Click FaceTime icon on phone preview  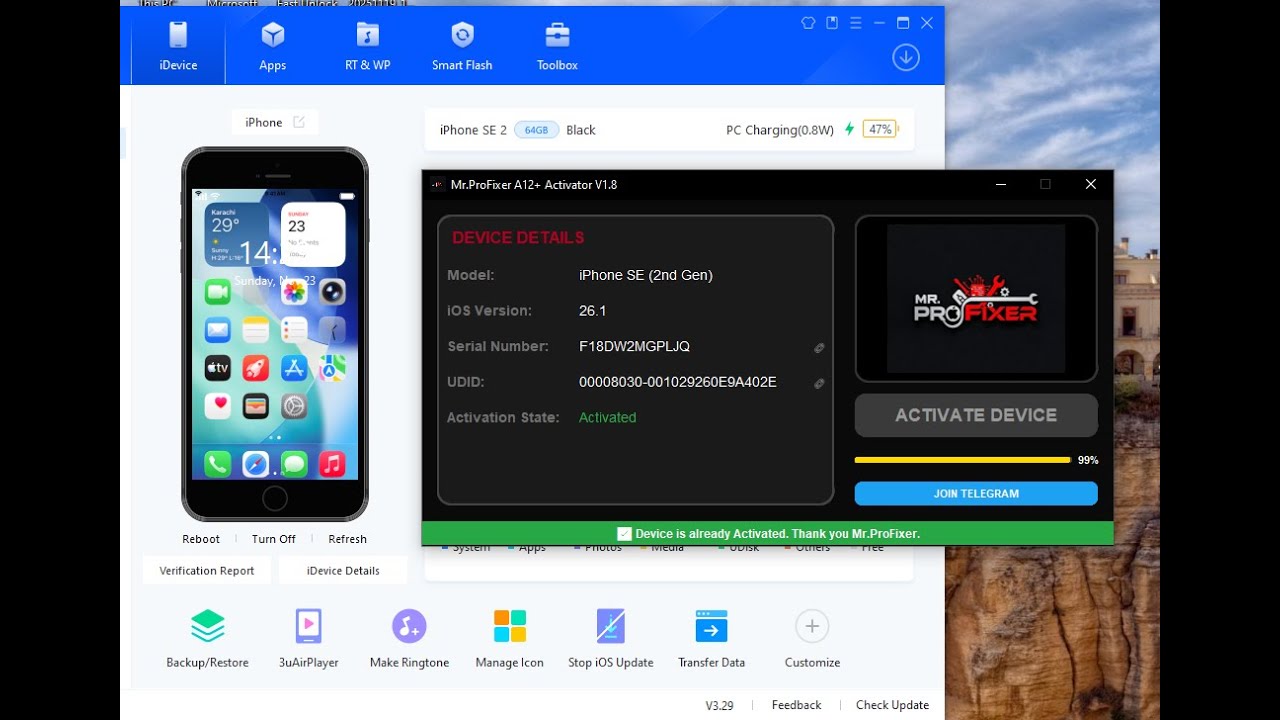click(218, 291)
